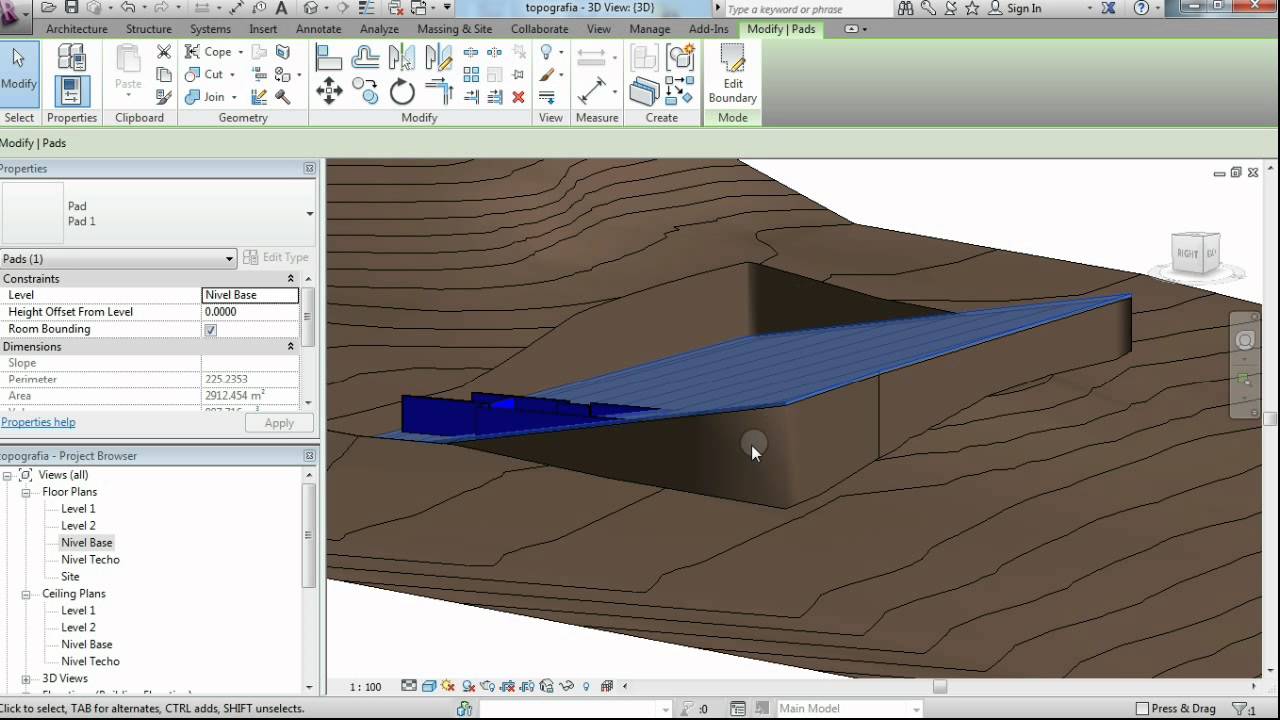This screenshot has width=1280, height=720.
Task: Click the Height Offset From Level value field
Action: (x=250, y=312)
